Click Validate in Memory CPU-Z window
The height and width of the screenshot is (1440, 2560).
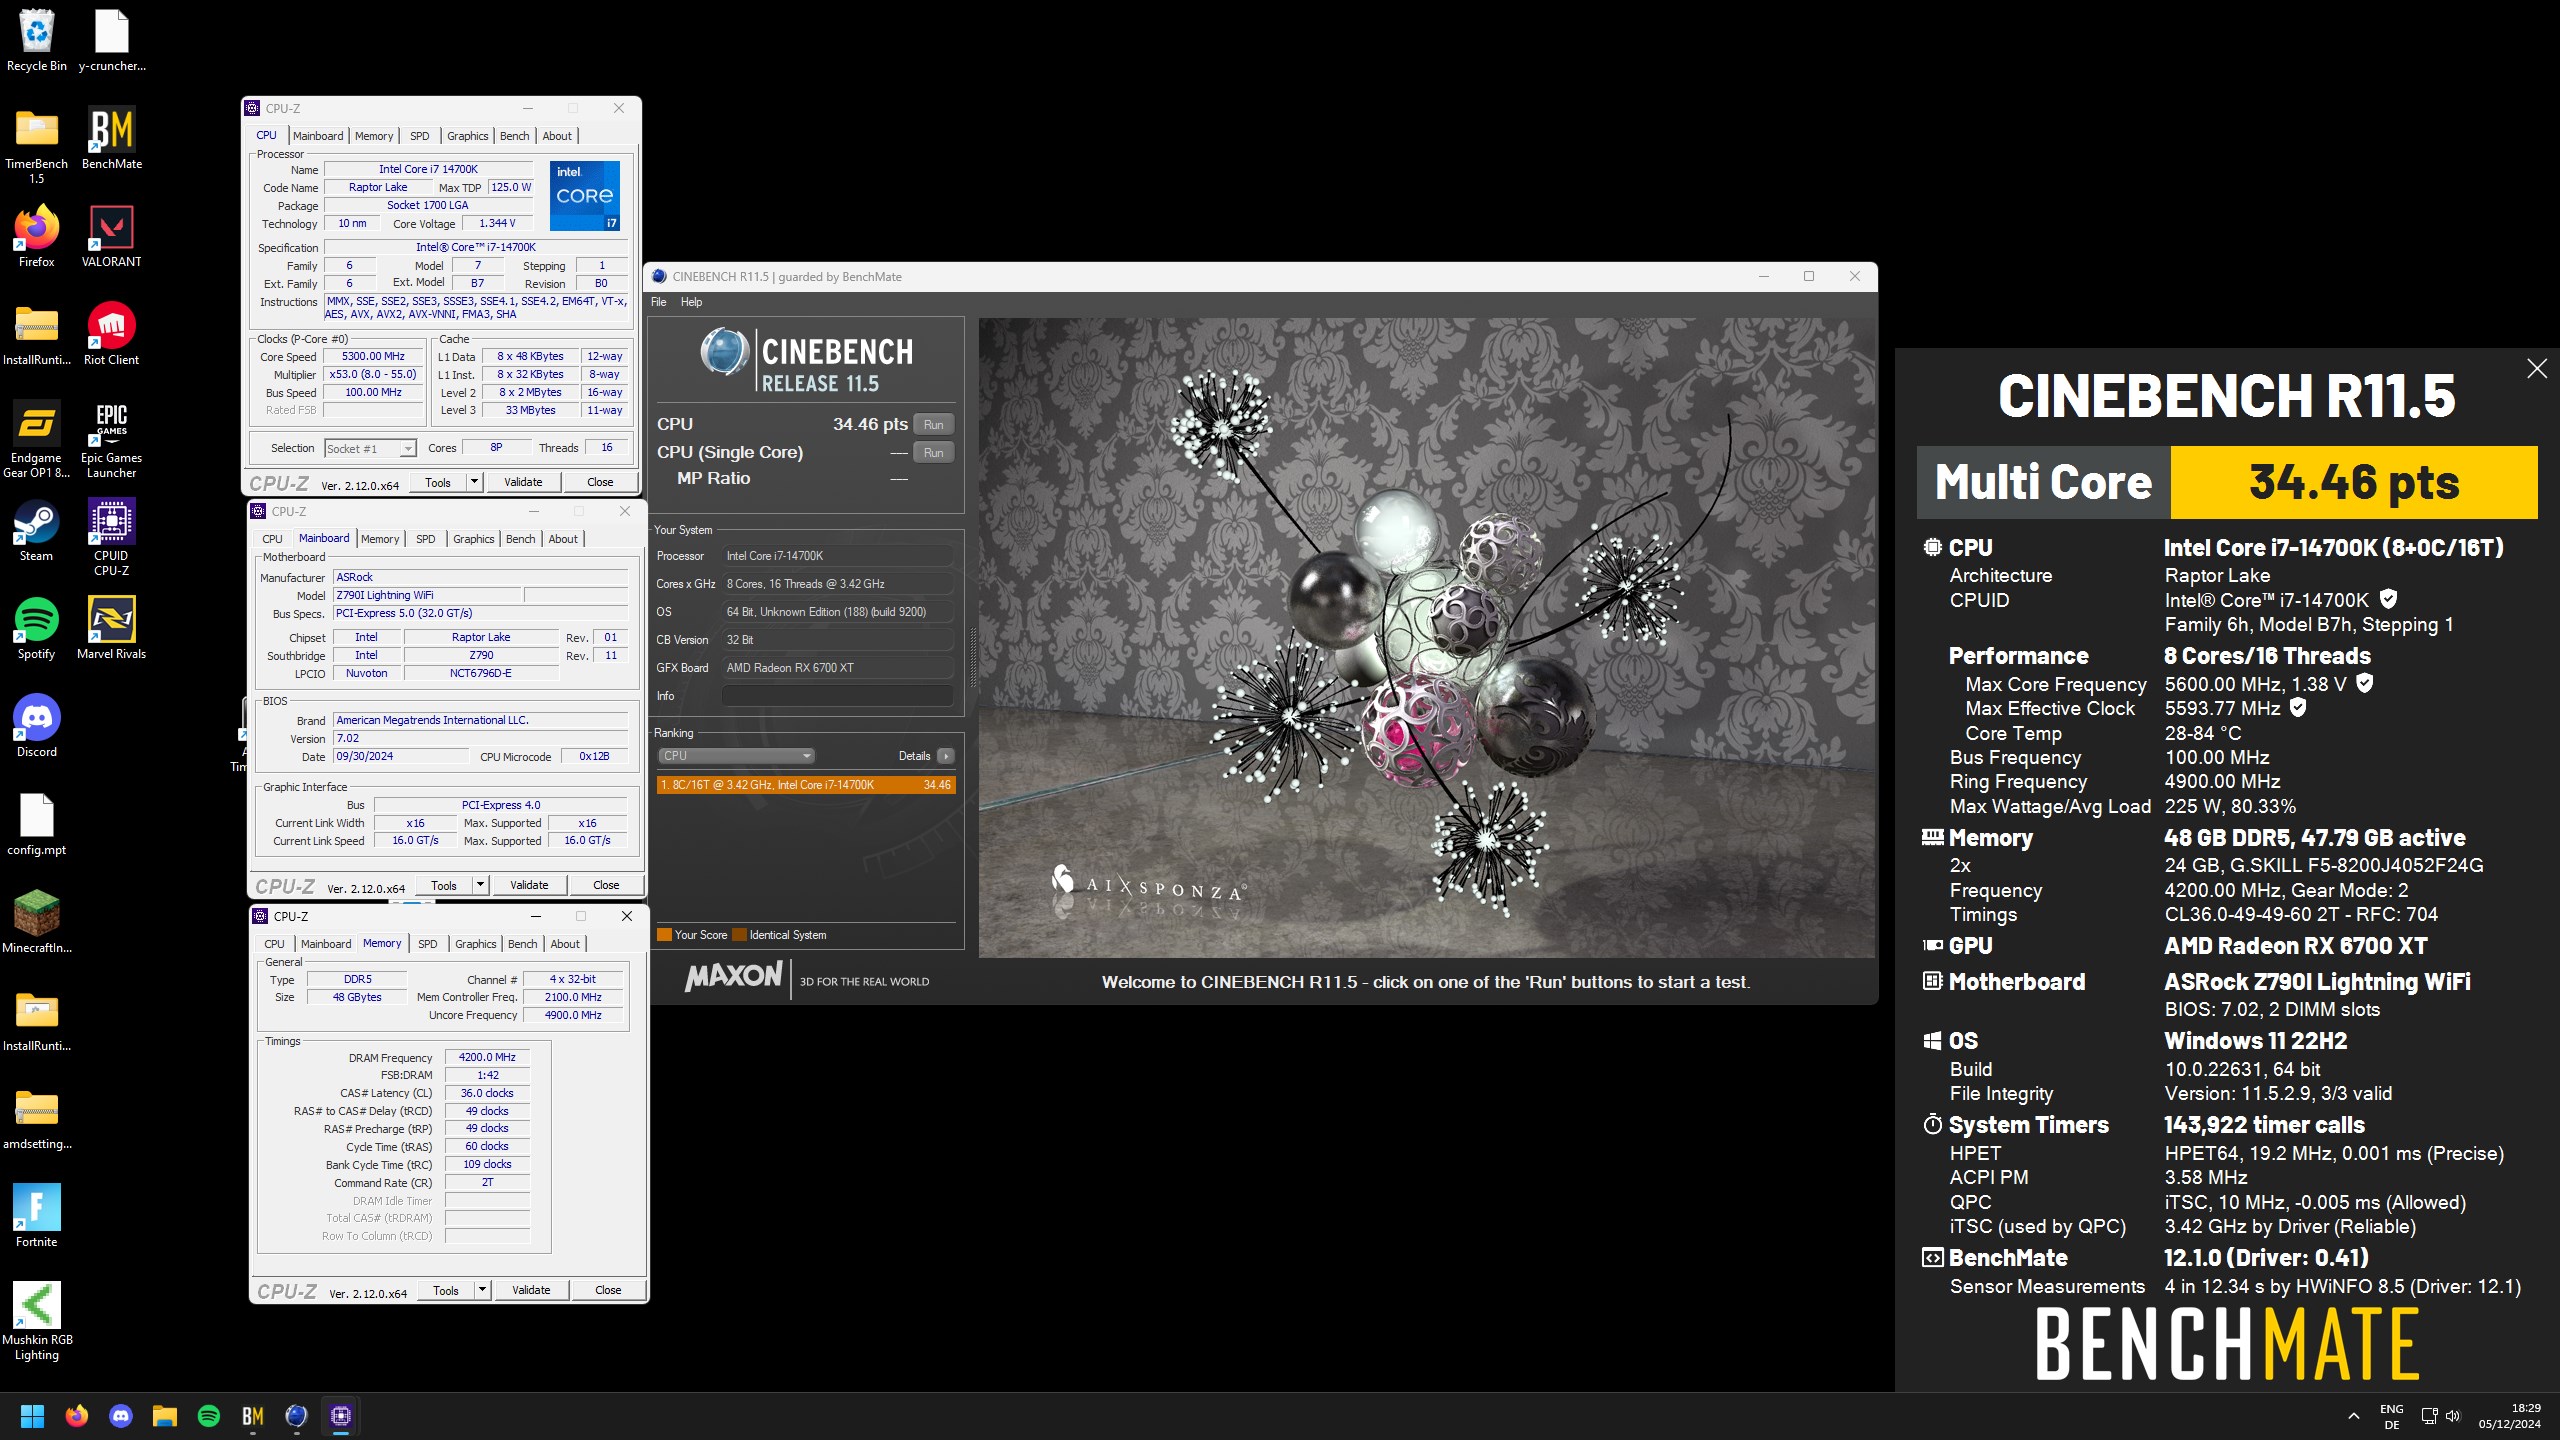pos(531,1290)
